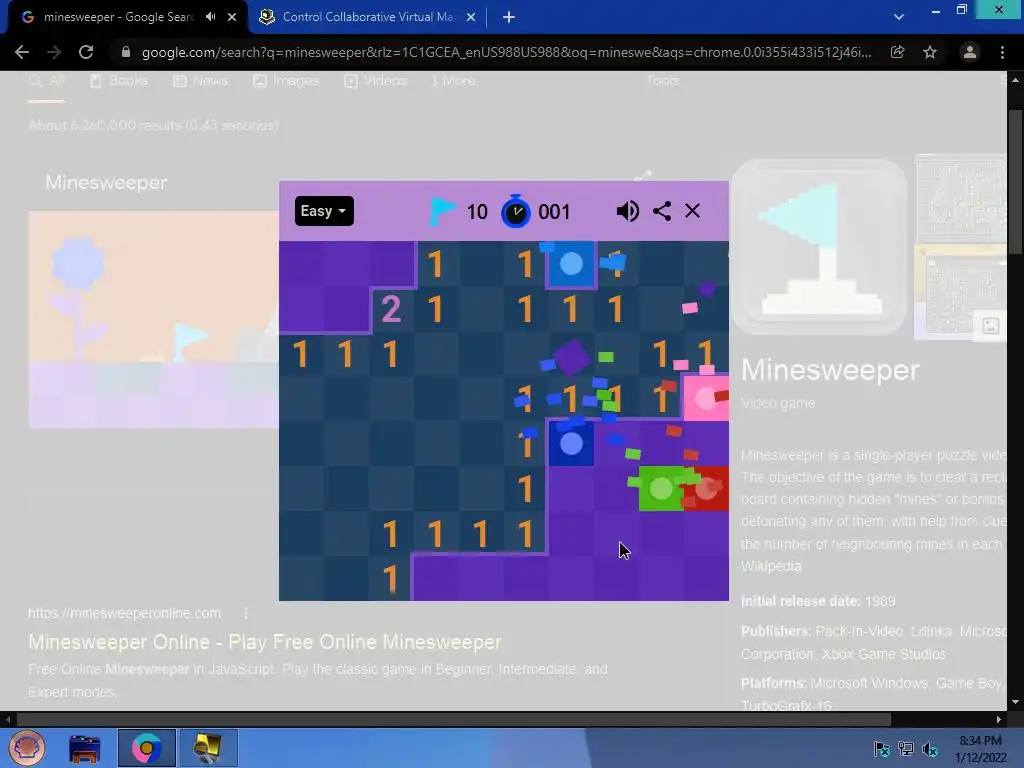Click the more images icon
This screenshot has height=768, width=1024.
990,326
